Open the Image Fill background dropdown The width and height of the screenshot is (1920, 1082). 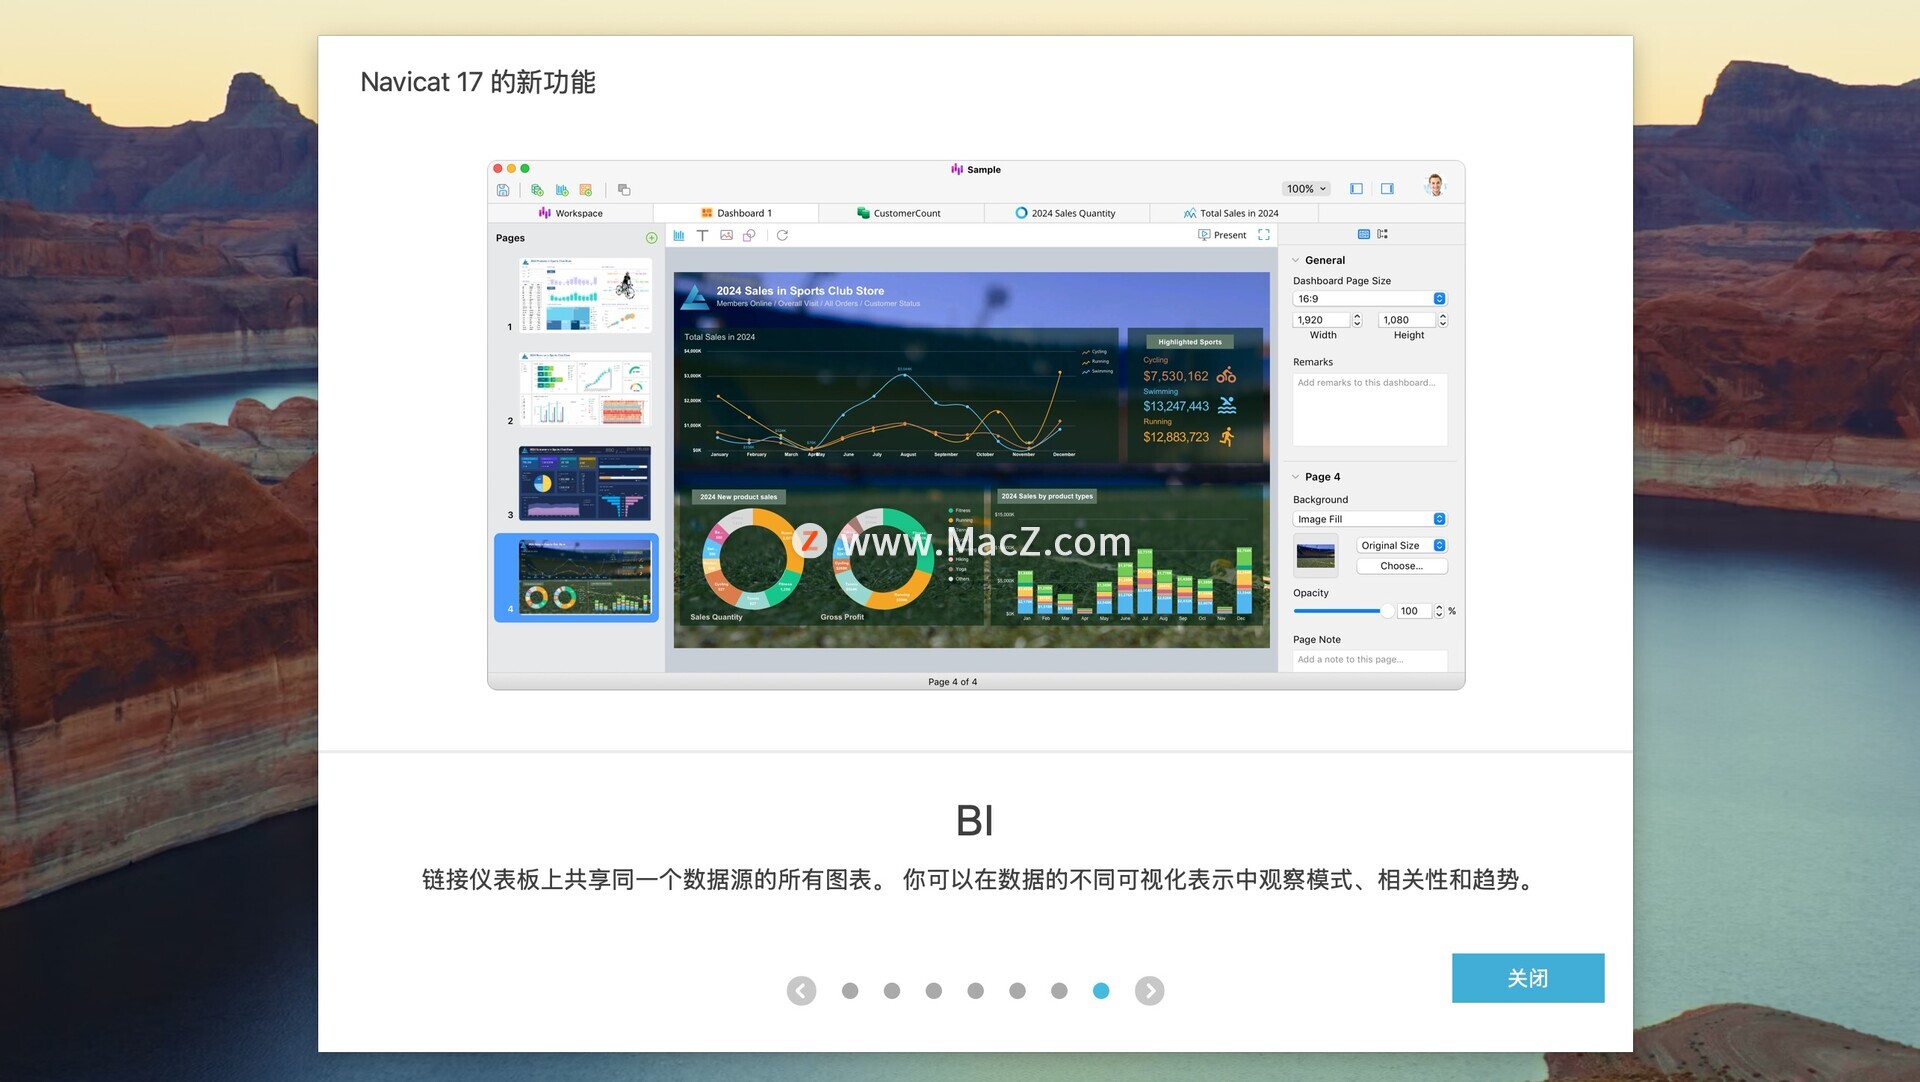pyautogui.click(x=1369, y=519)
